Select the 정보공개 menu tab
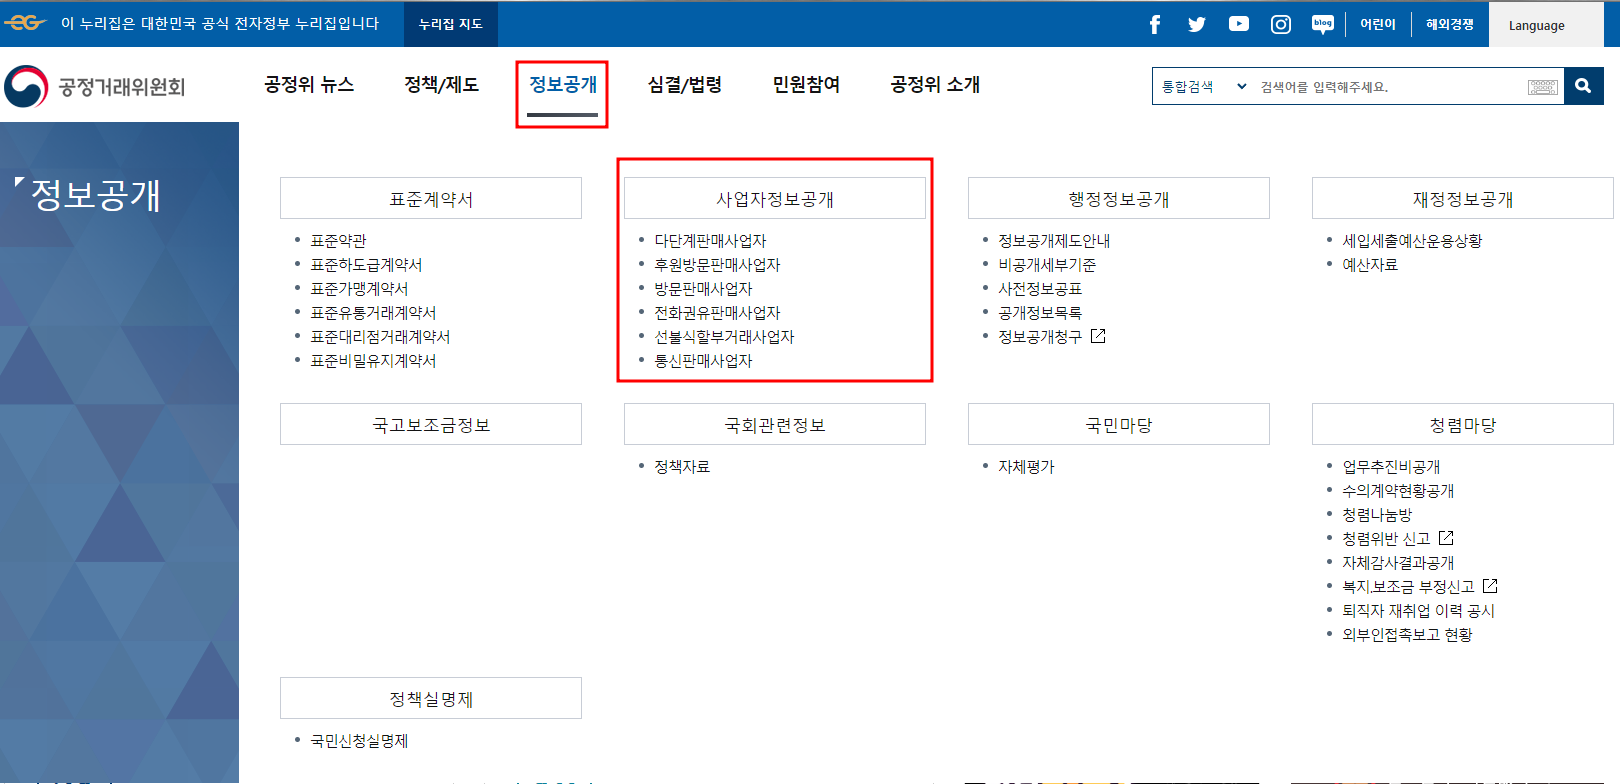This screenshot has height=784, width=1620. tap(563, 85)
